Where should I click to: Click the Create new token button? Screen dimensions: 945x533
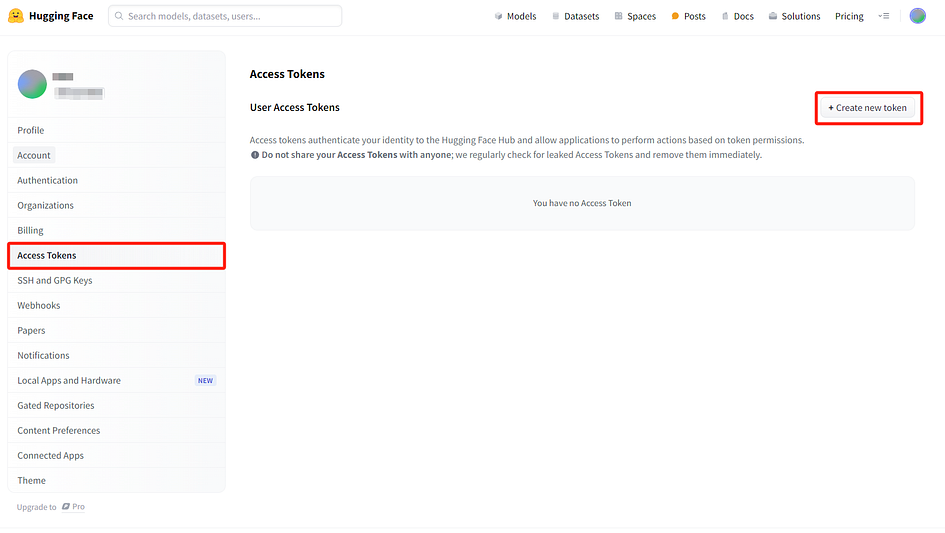(x=867, y=108)
